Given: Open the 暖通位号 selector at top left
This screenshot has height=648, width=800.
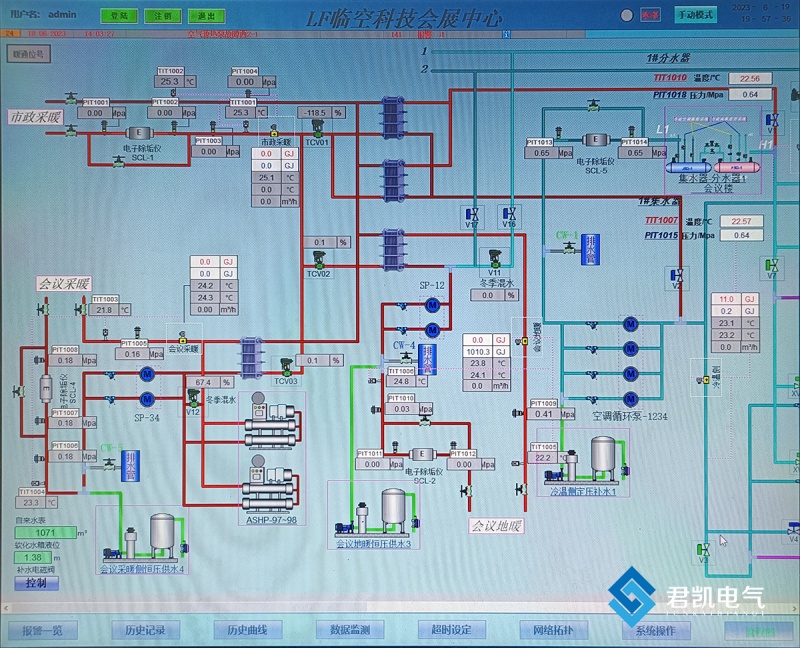Looking at the screenshot, I should click(29, 53).
